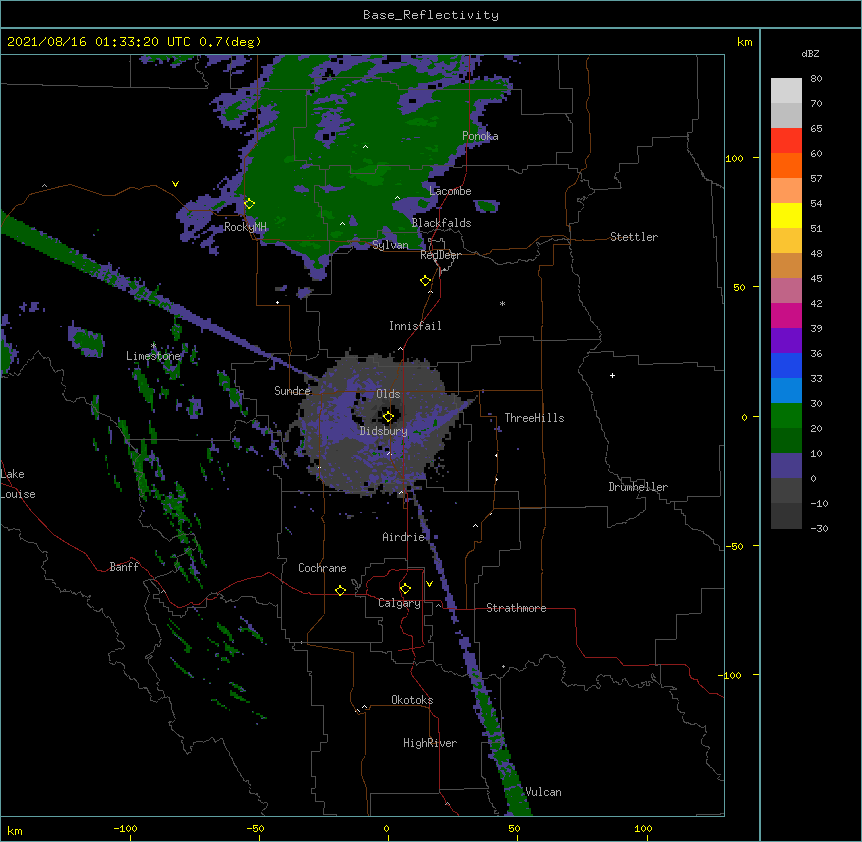Click the Olds city label
Screen dimensions: 862x842
point(388,394)
